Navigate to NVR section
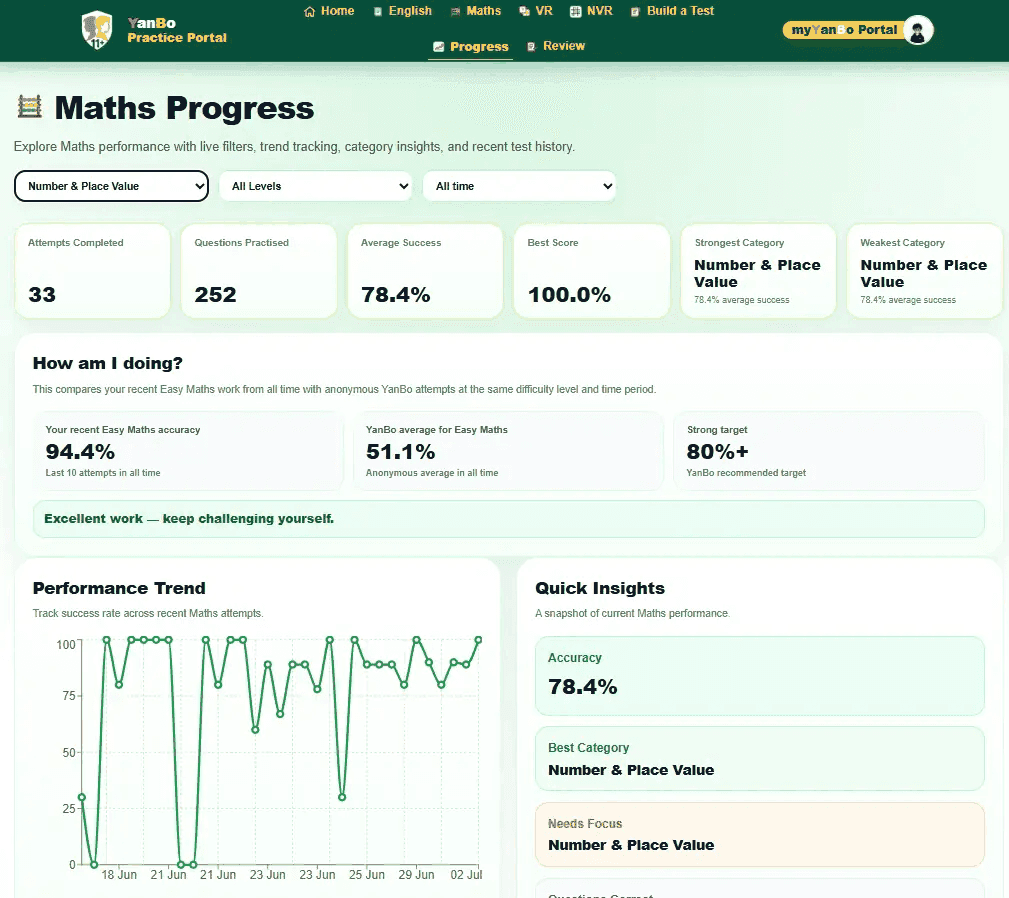The width and height of the screenshot is (1009, 898). pyautogui.click(x=591, y=11)
